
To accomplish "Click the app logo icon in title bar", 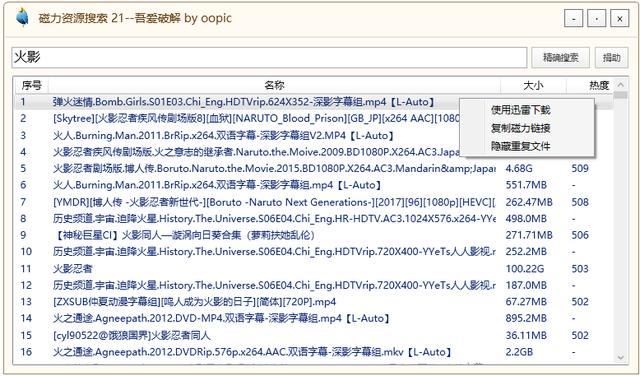I will [22, 18].
